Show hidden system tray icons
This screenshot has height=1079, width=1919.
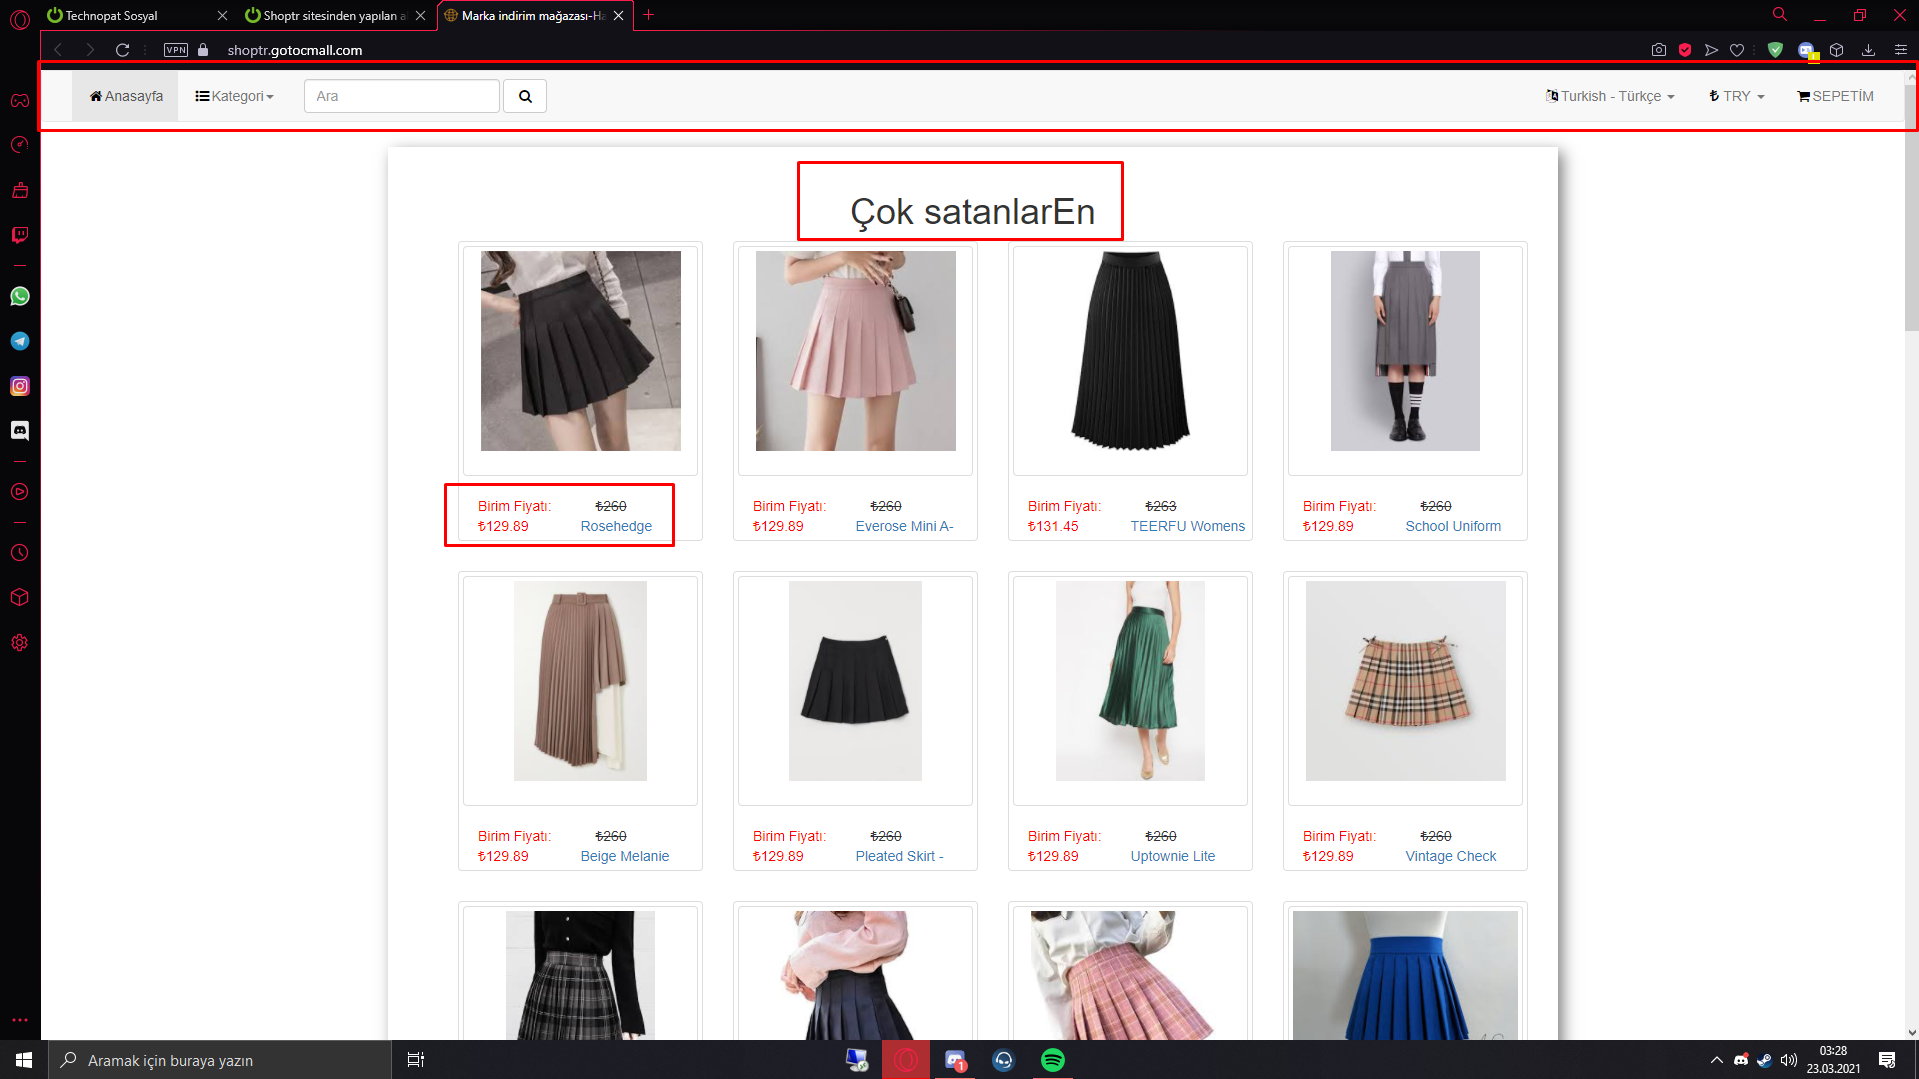[1717, 1060]
